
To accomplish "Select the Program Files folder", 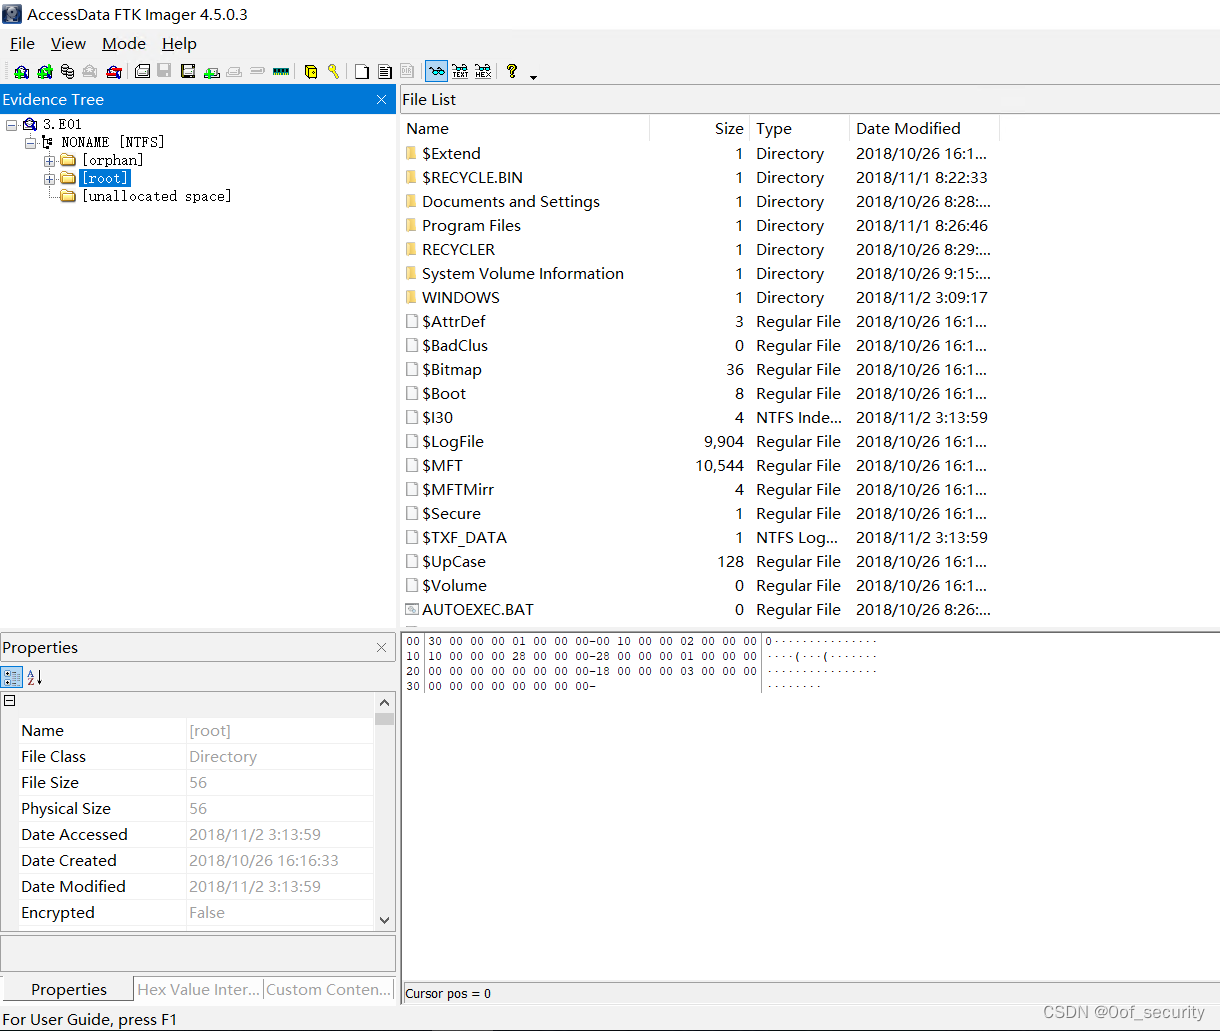I will click(x=471, y=225).
